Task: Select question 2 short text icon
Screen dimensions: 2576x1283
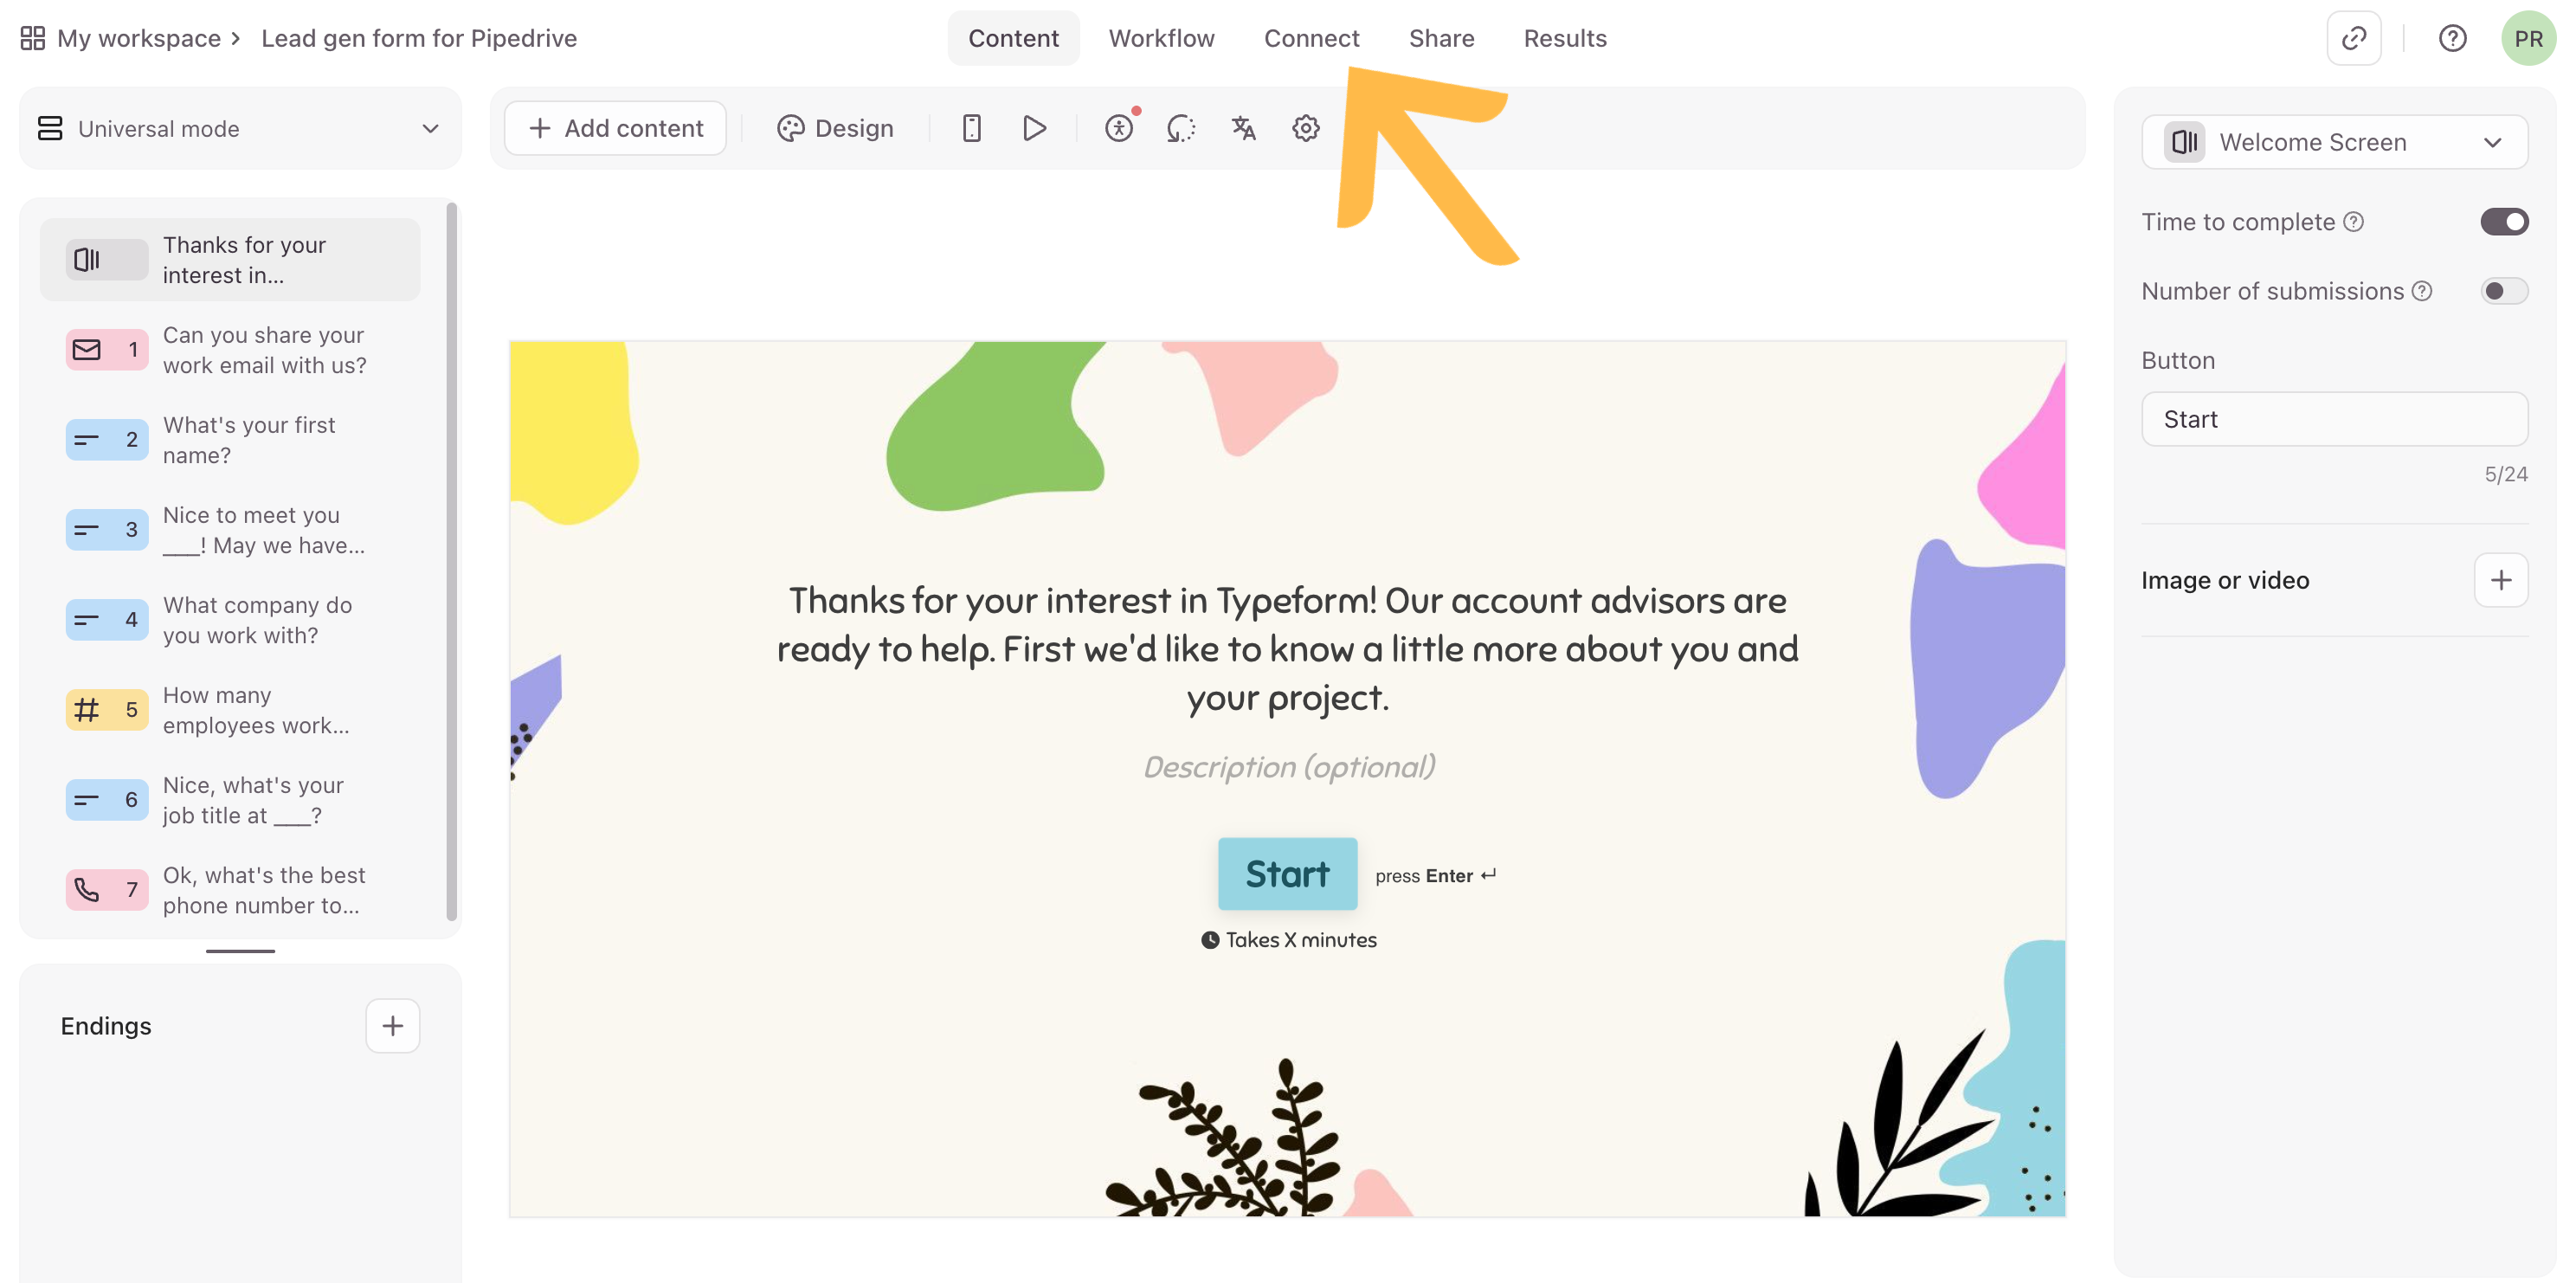Action: (x=106, y=440)
